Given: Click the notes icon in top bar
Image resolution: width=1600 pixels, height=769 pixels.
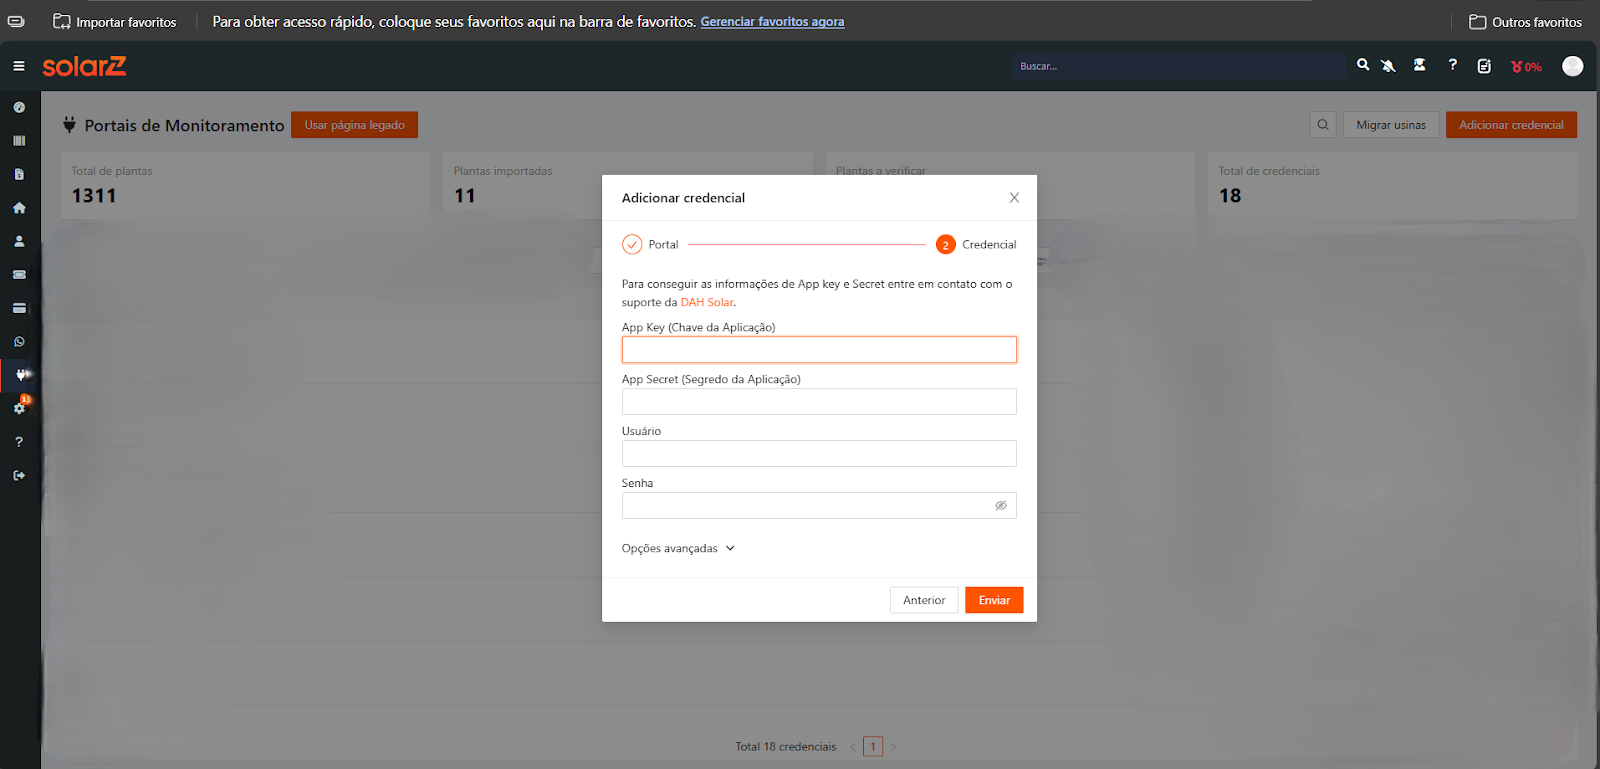Looking at the screenshot, I should (x=1484, y=66).
